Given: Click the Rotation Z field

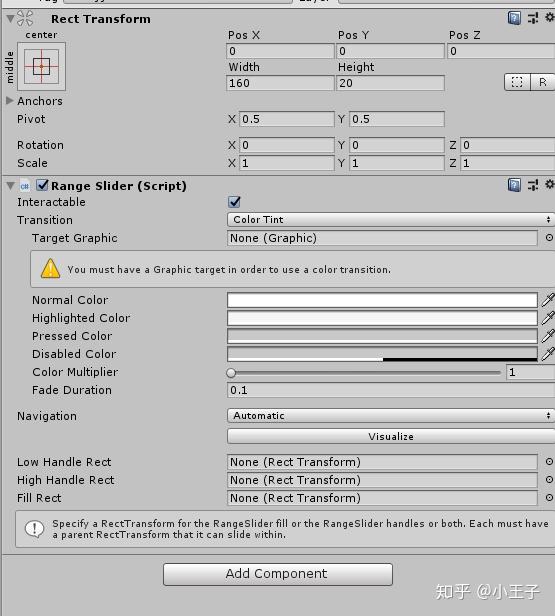Looking at the screenshot, I should tap(507, 145).
